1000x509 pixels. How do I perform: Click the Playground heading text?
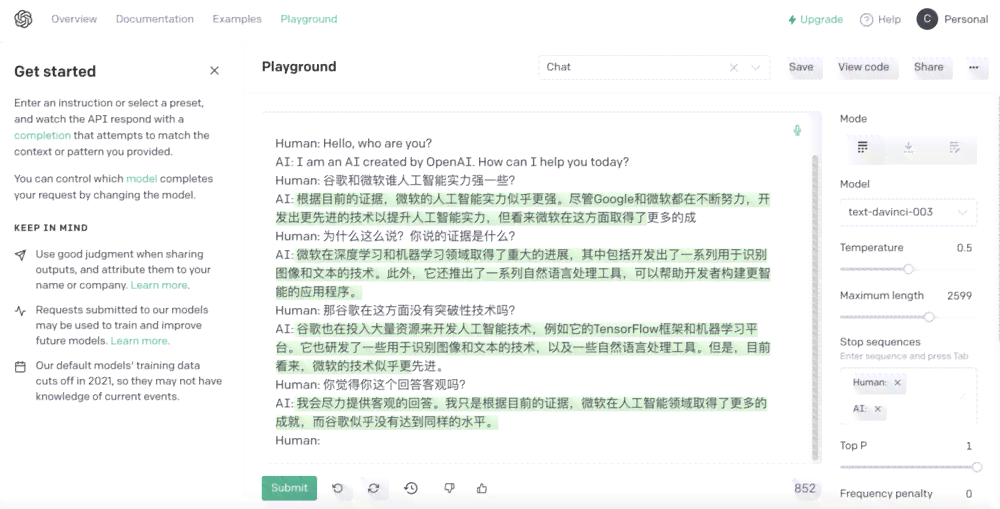tap(299, 66)
